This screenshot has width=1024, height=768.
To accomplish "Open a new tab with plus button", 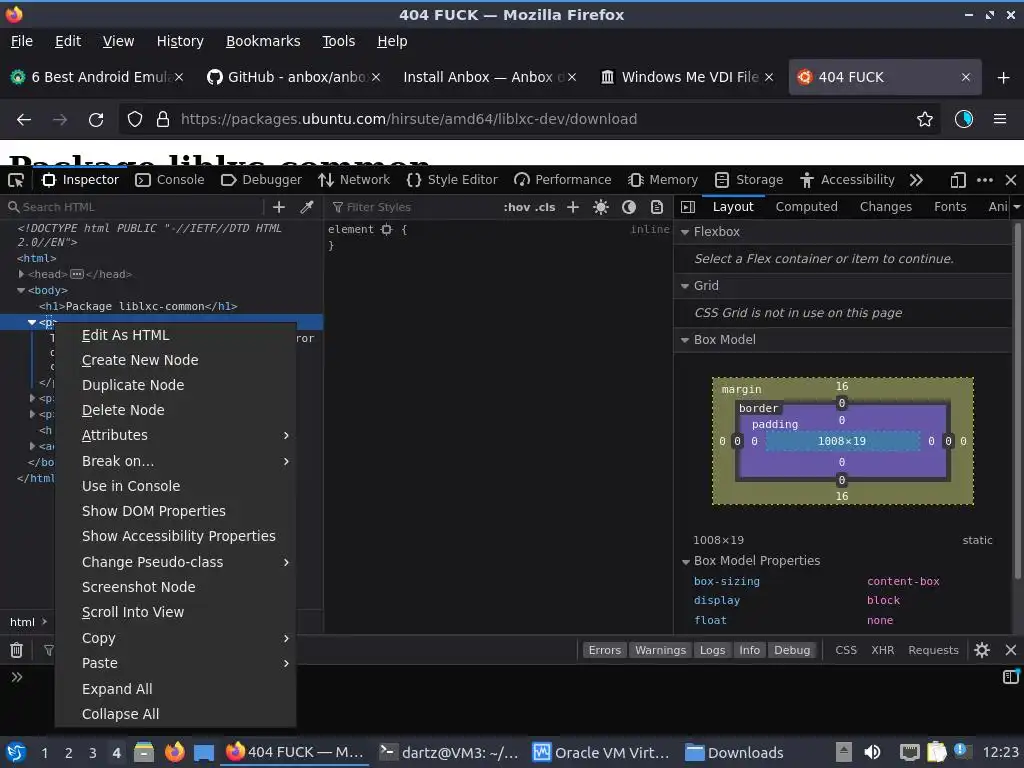I will pyautogui.click(x=1004, y=78).
